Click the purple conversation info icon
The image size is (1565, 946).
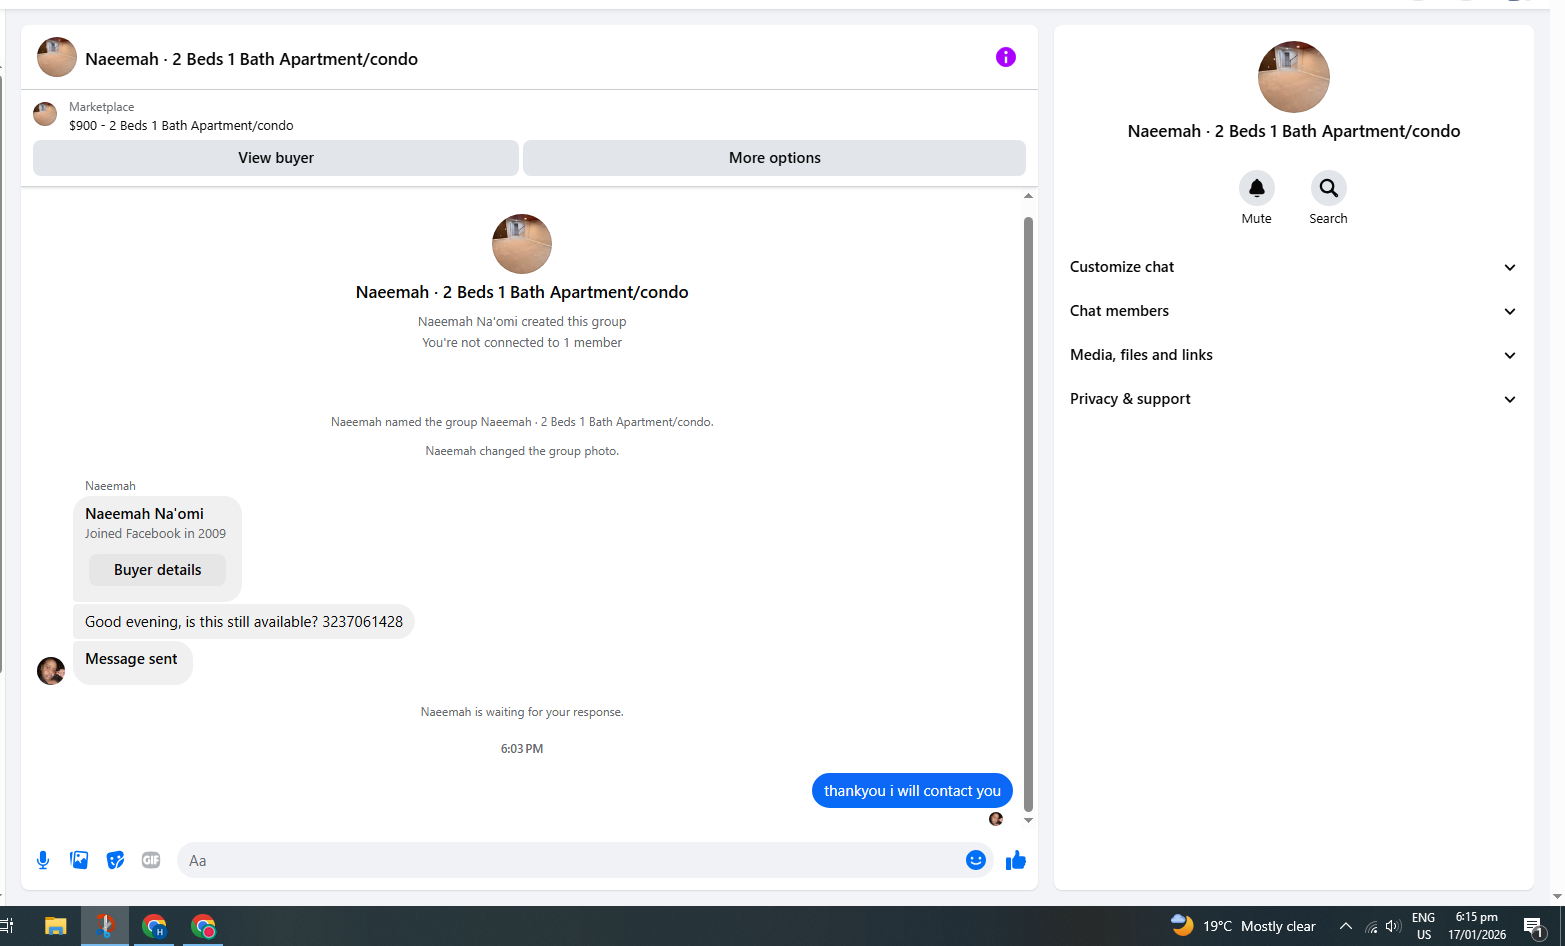tap(1006, 57)
